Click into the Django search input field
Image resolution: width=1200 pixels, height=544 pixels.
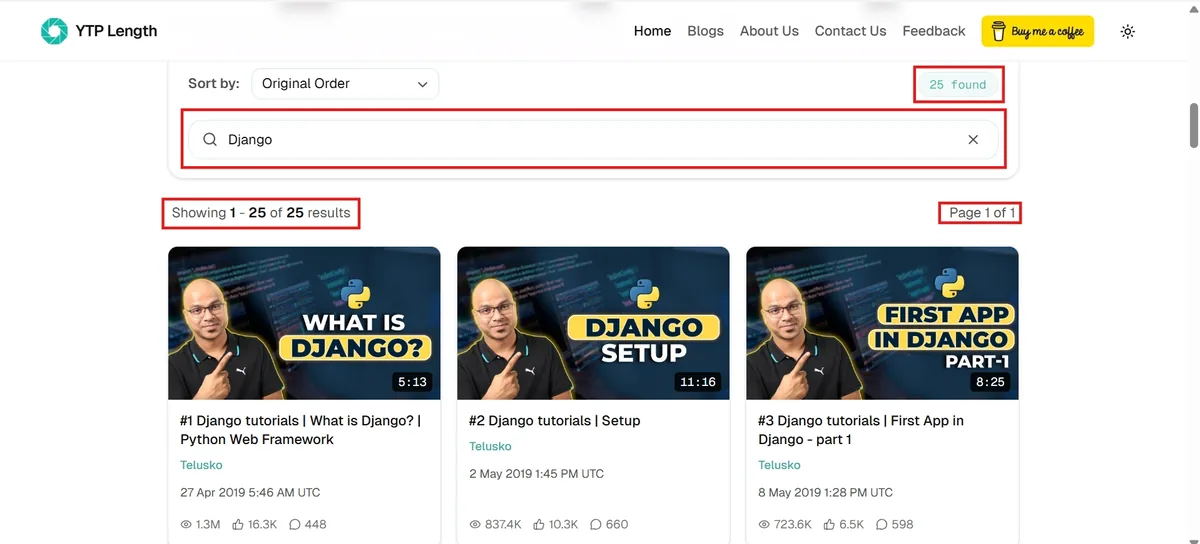(593, 140)
